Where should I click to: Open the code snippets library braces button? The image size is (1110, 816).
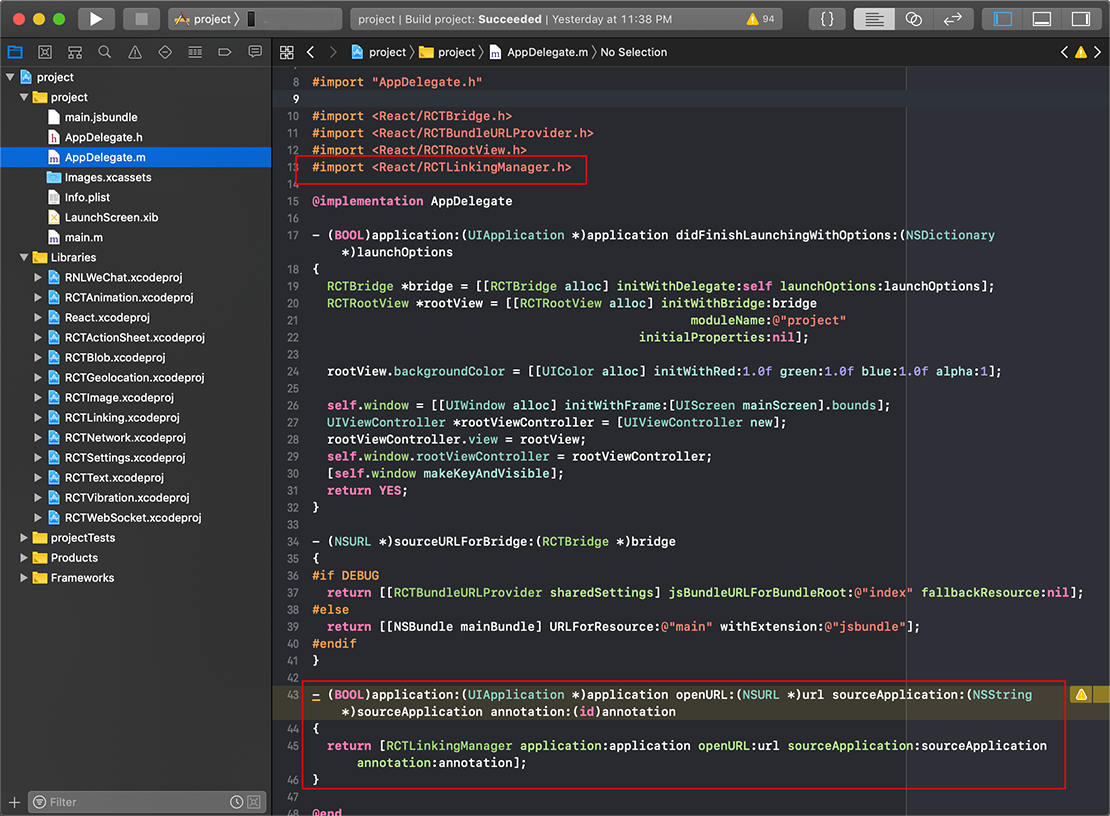pyautogui.click(x=827, y=19)
